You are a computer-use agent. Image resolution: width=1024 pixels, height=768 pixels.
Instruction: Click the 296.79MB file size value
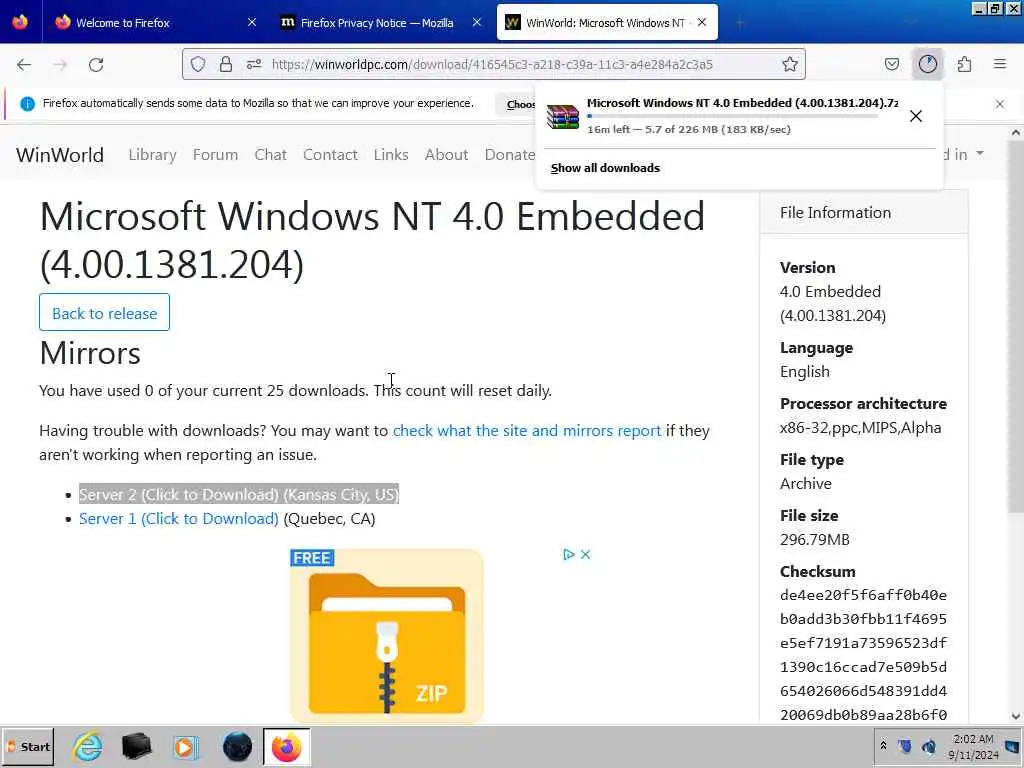[x=814, y=540]
